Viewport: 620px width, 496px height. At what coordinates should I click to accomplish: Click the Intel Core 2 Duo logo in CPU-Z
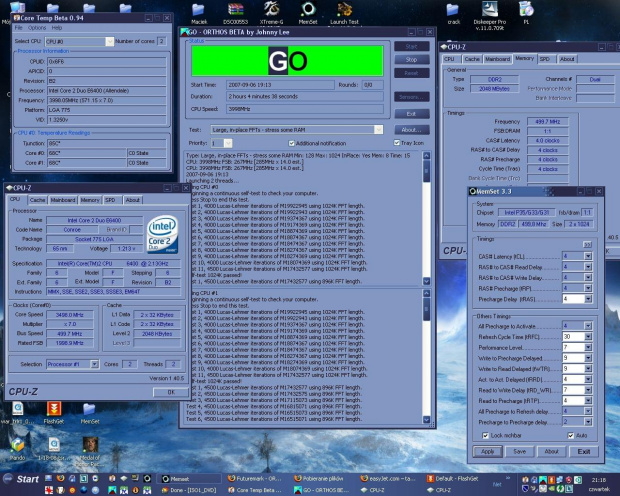163,234
